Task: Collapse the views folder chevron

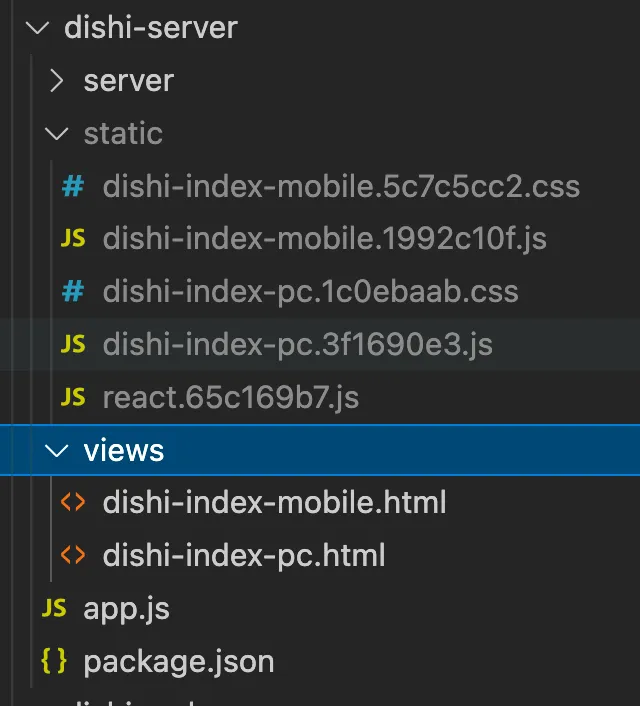Action: pyautogui.click(x=58, y=450)
